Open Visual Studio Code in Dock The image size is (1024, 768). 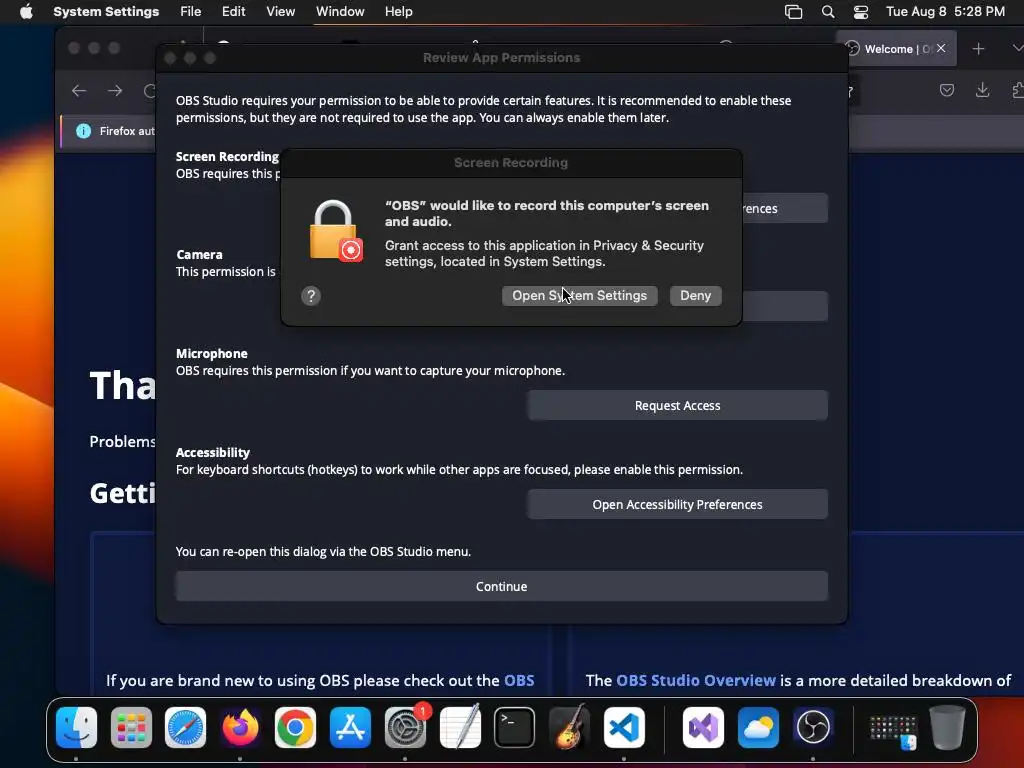pos(624,727)
